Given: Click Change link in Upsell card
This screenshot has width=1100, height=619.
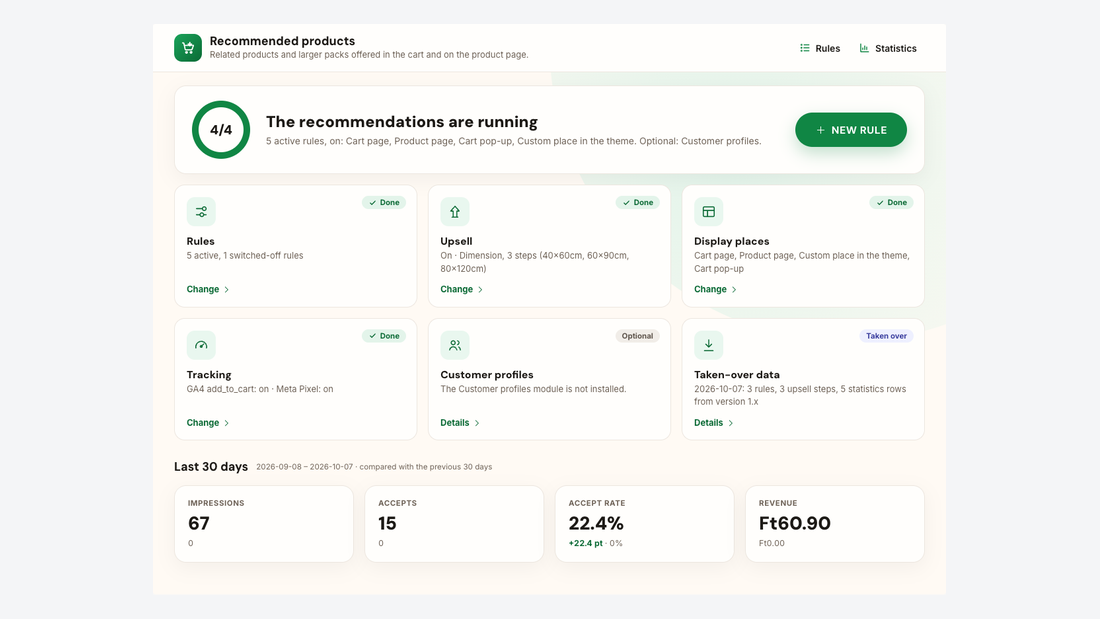Looking at the screenshot, I should tap(462, 289).
